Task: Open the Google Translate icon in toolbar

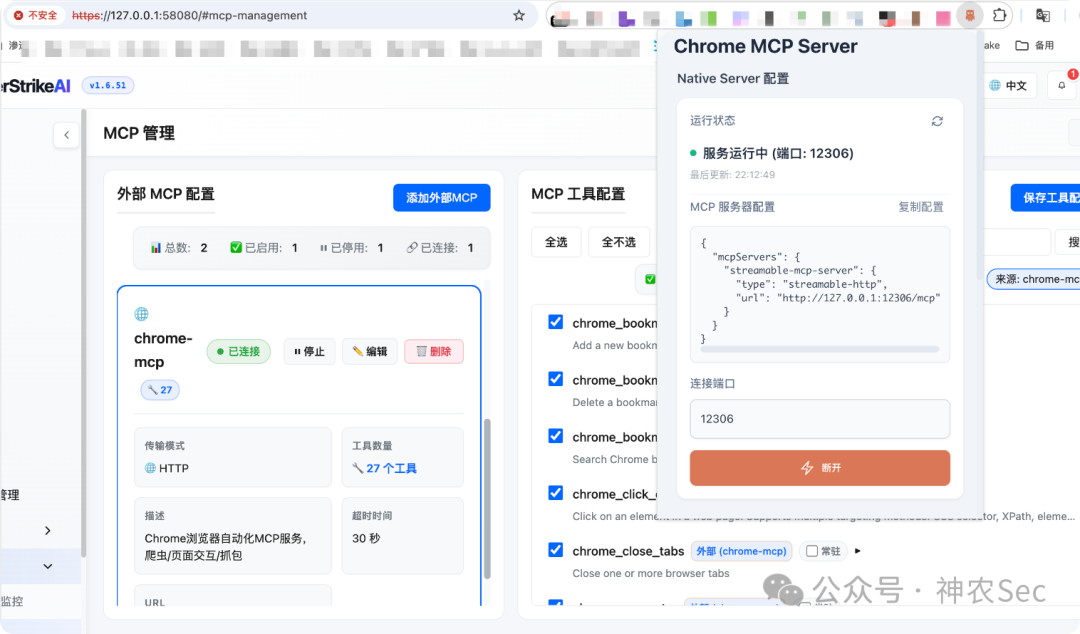Action: [1043, 15]
